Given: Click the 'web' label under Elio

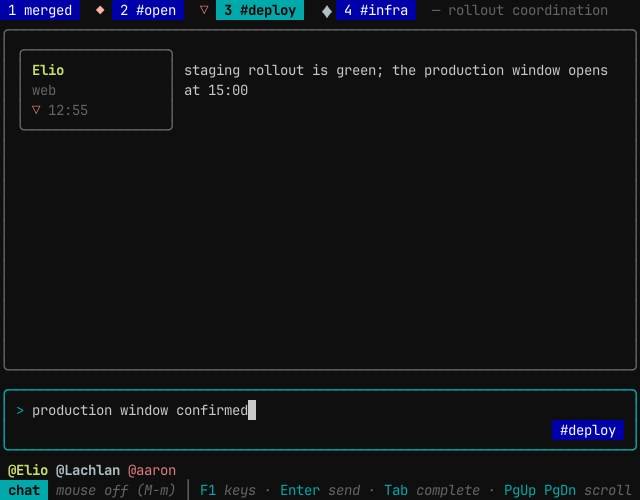Looking at the screenshot, I should coord(44,90).
